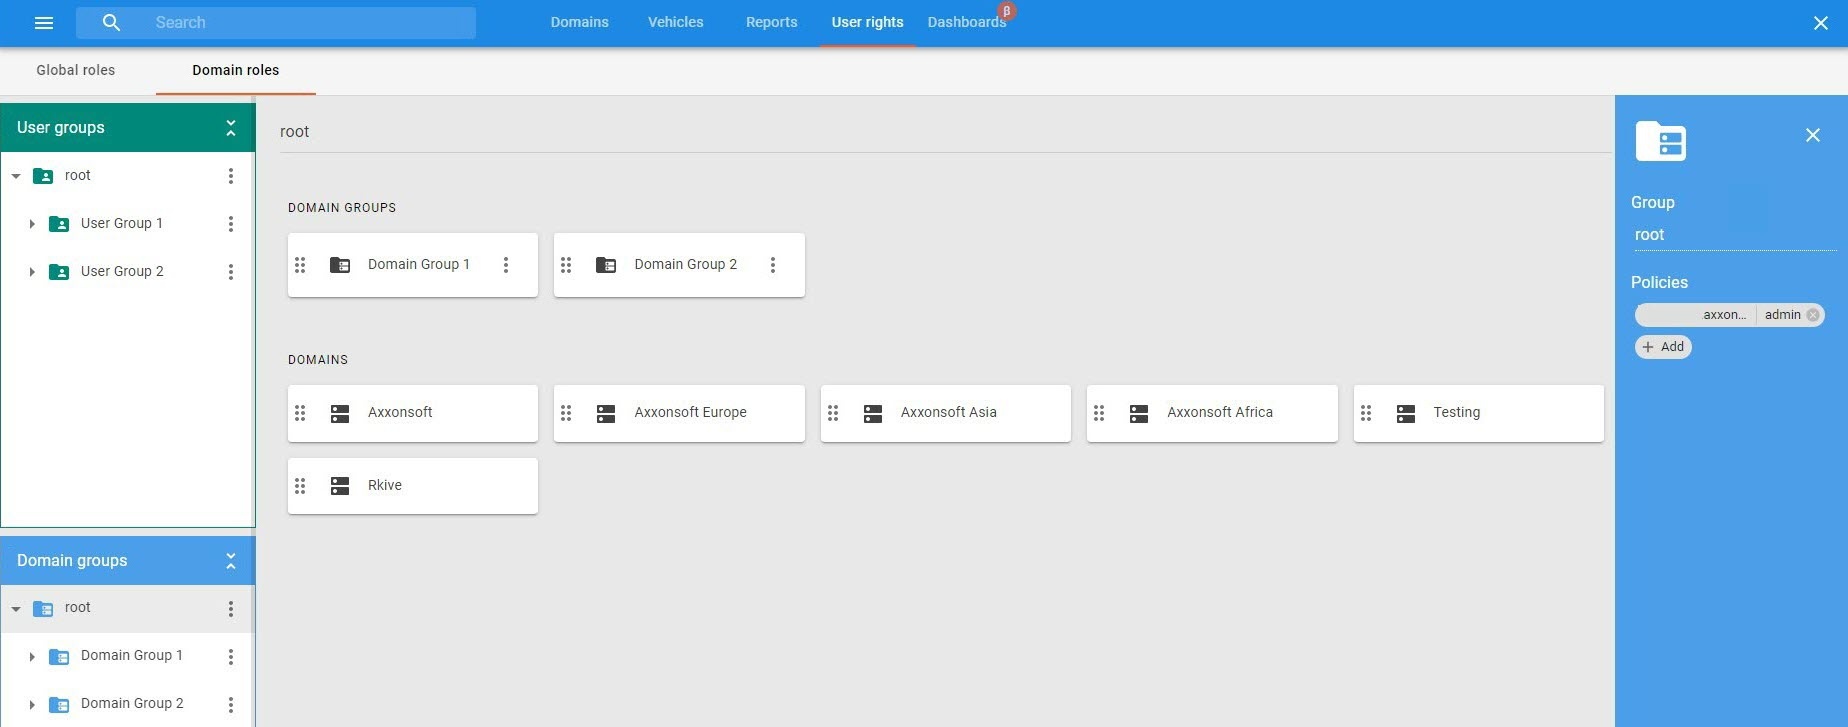Open three-dot menu for User Group 1
This screenshot has width=1848, height=727.
click(231, 224)
